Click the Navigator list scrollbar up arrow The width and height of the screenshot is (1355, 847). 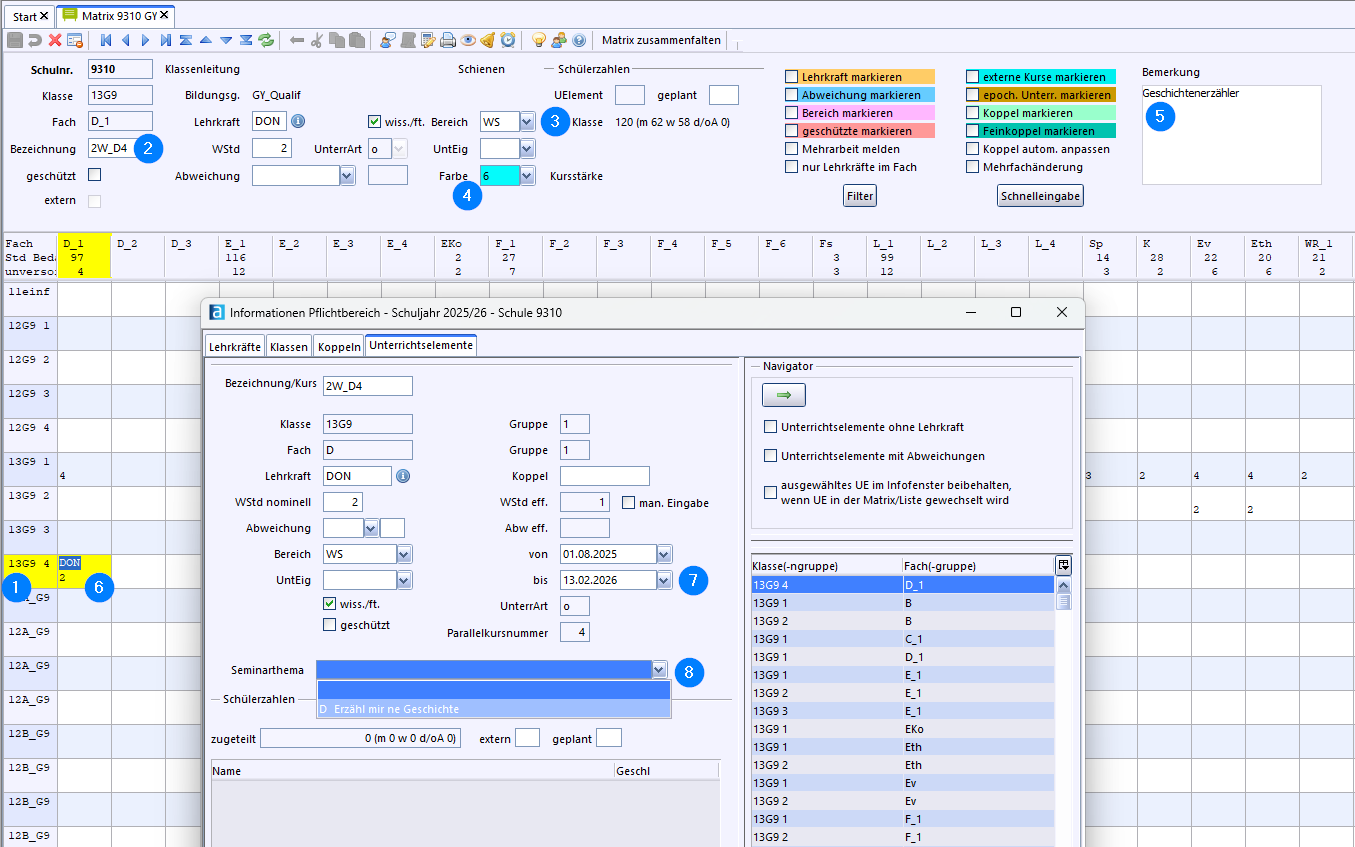(x=1064, y=585)
